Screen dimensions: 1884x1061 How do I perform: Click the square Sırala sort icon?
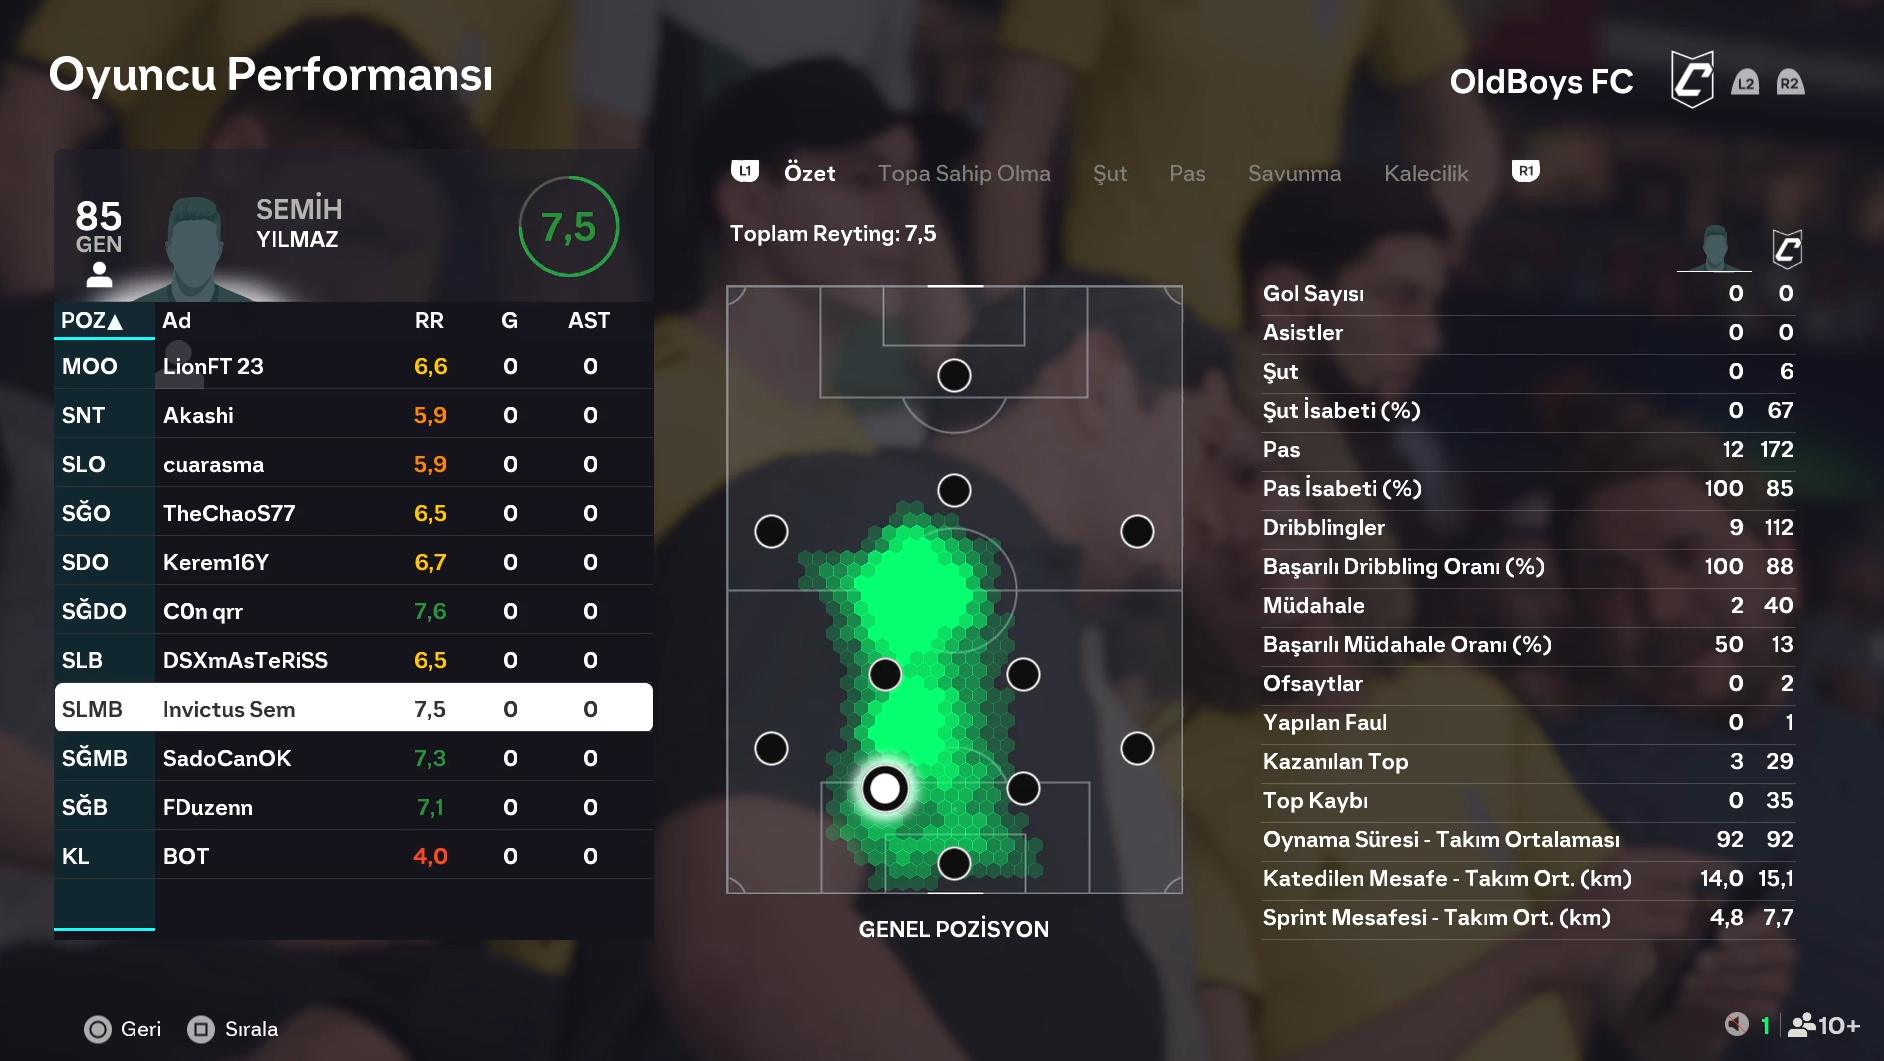[201, 1029]
